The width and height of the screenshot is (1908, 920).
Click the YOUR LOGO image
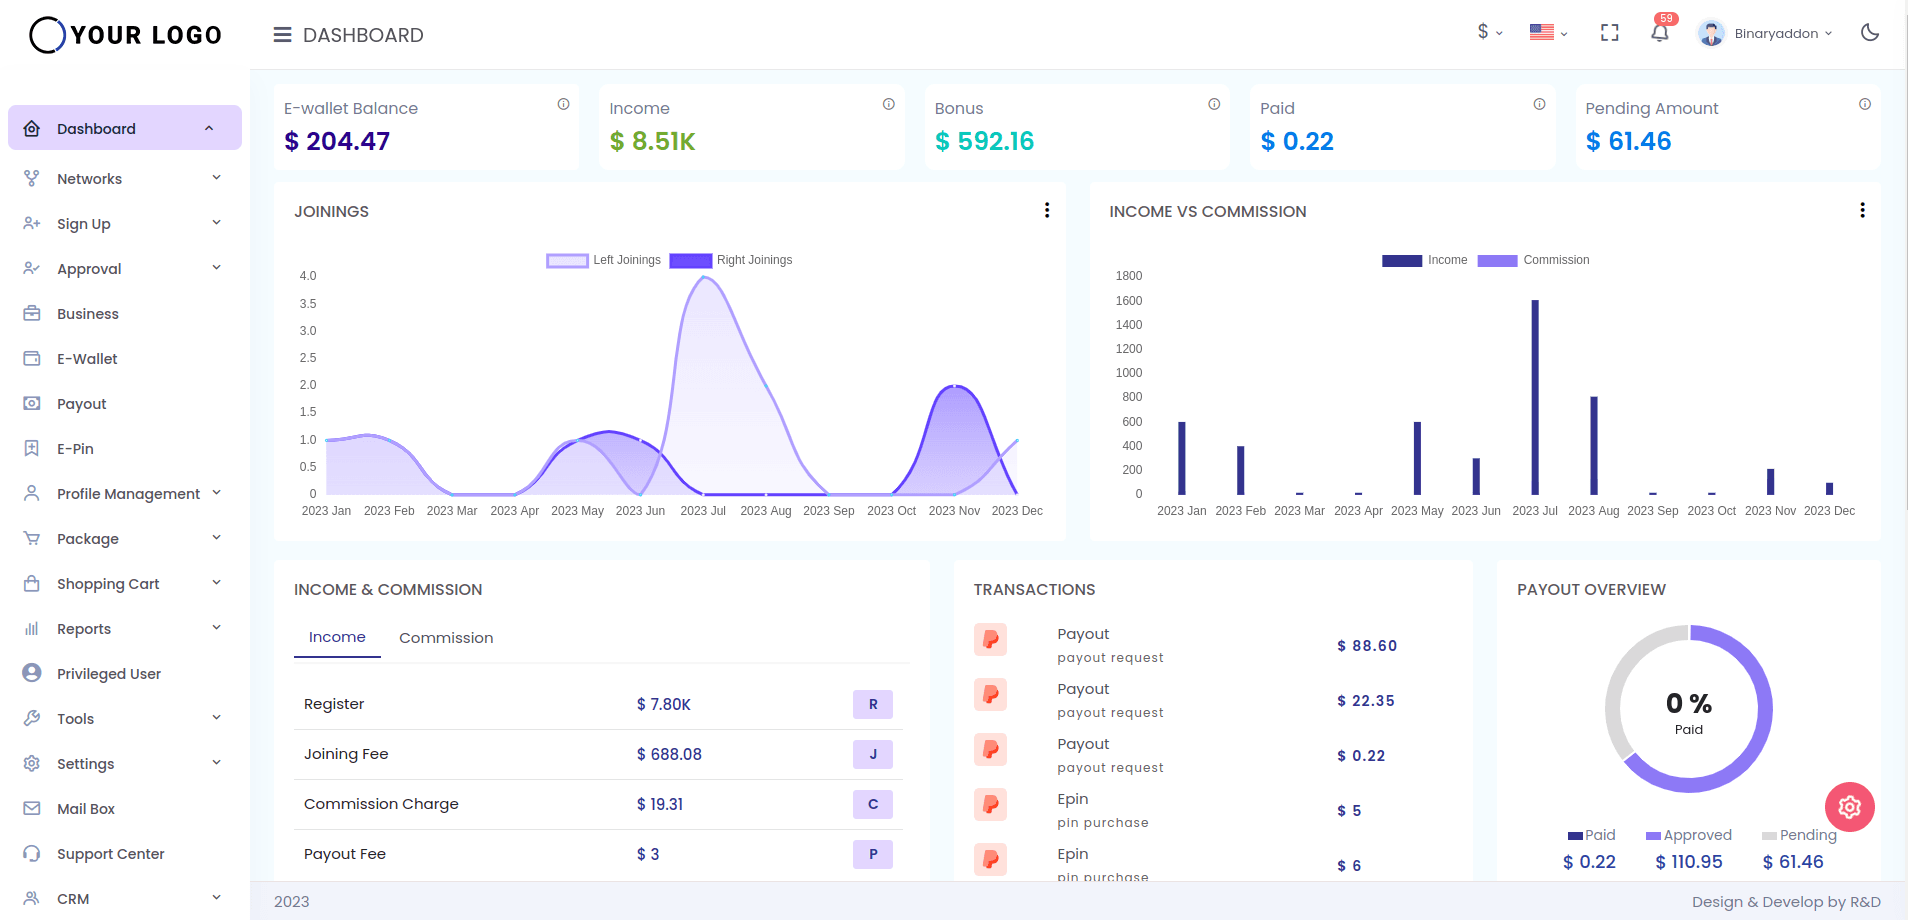126,35
